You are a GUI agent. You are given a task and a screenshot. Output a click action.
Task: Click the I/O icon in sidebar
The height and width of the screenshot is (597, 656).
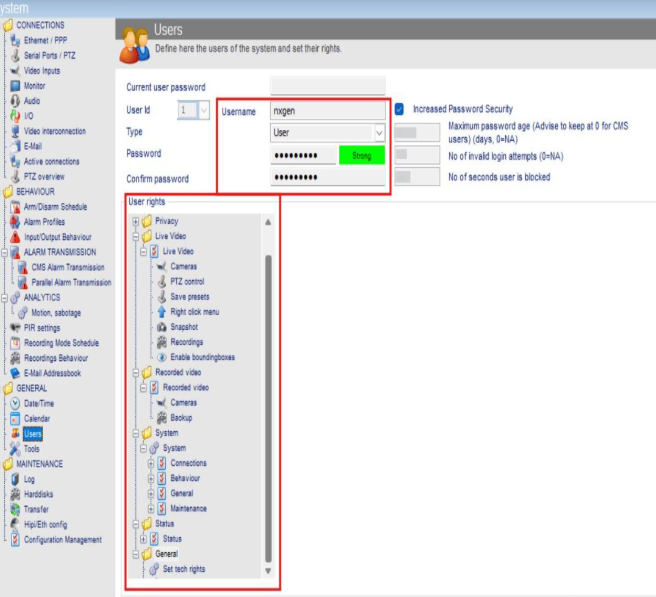(15, 116)
